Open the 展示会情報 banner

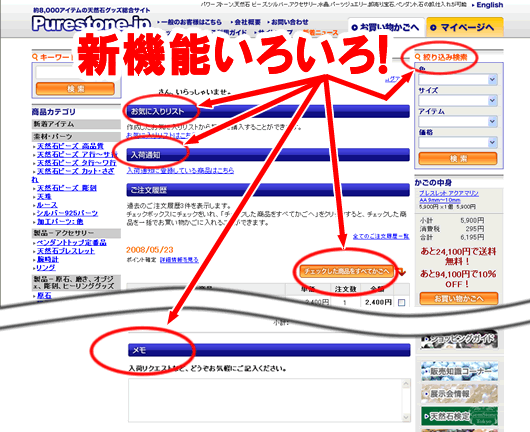point(459,393)
